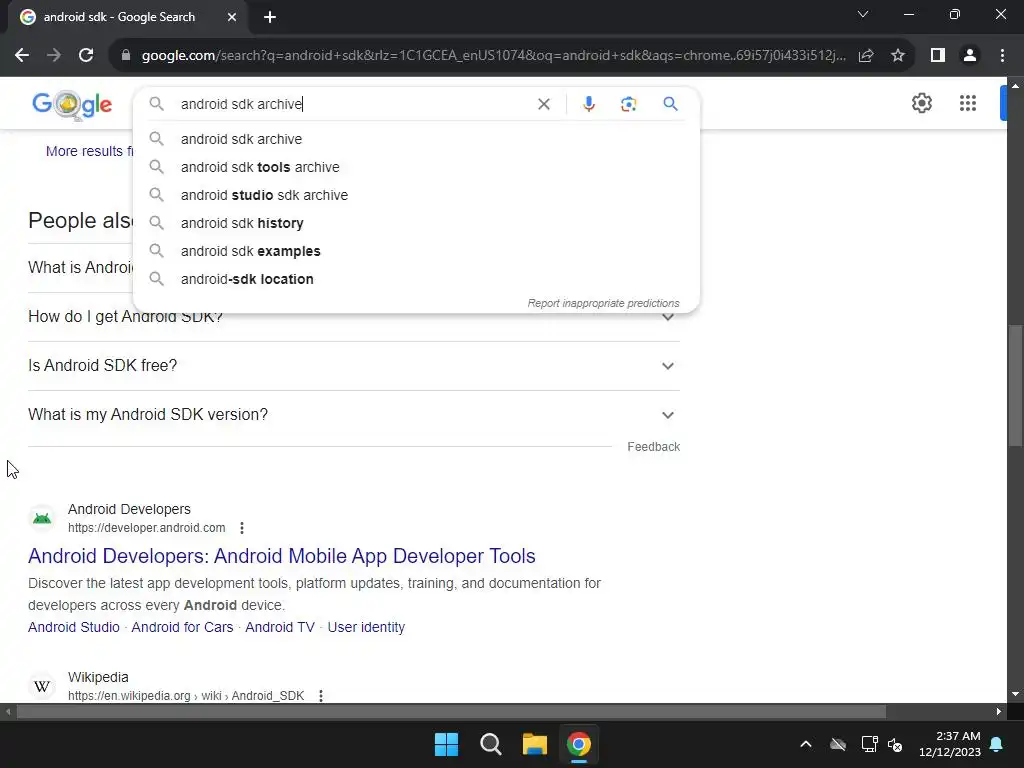The width and height of the screenshot is (1024, 768).
Task: Click scrollbar down arrow
Action: click(1015, 694)
